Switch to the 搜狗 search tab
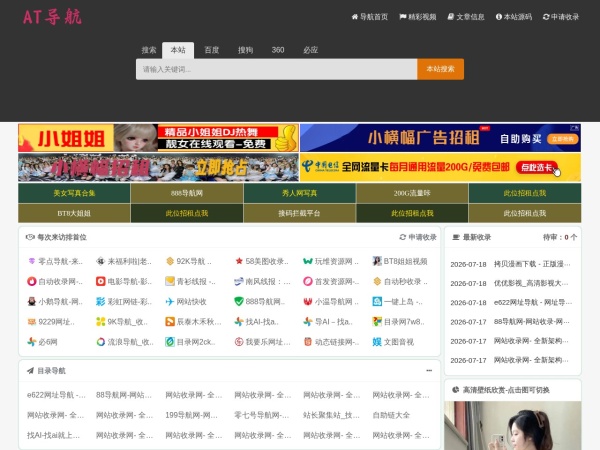 [245, 50]
